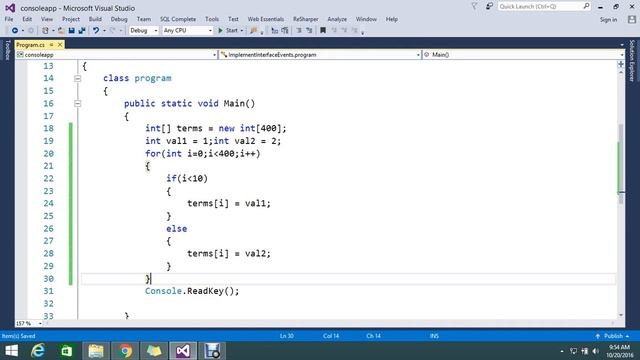
Task: Open the 157 % zoom level dropdown
Action: [29, 323]
